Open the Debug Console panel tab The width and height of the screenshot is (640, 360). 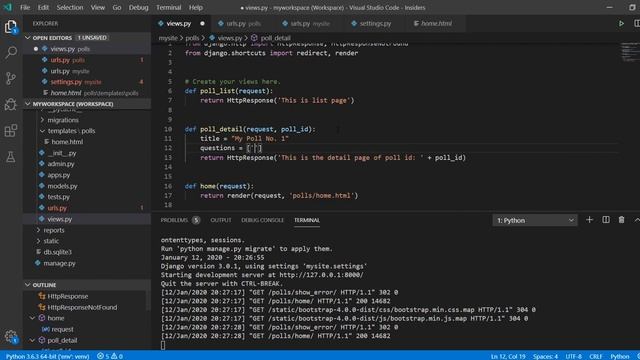[262, 220]
